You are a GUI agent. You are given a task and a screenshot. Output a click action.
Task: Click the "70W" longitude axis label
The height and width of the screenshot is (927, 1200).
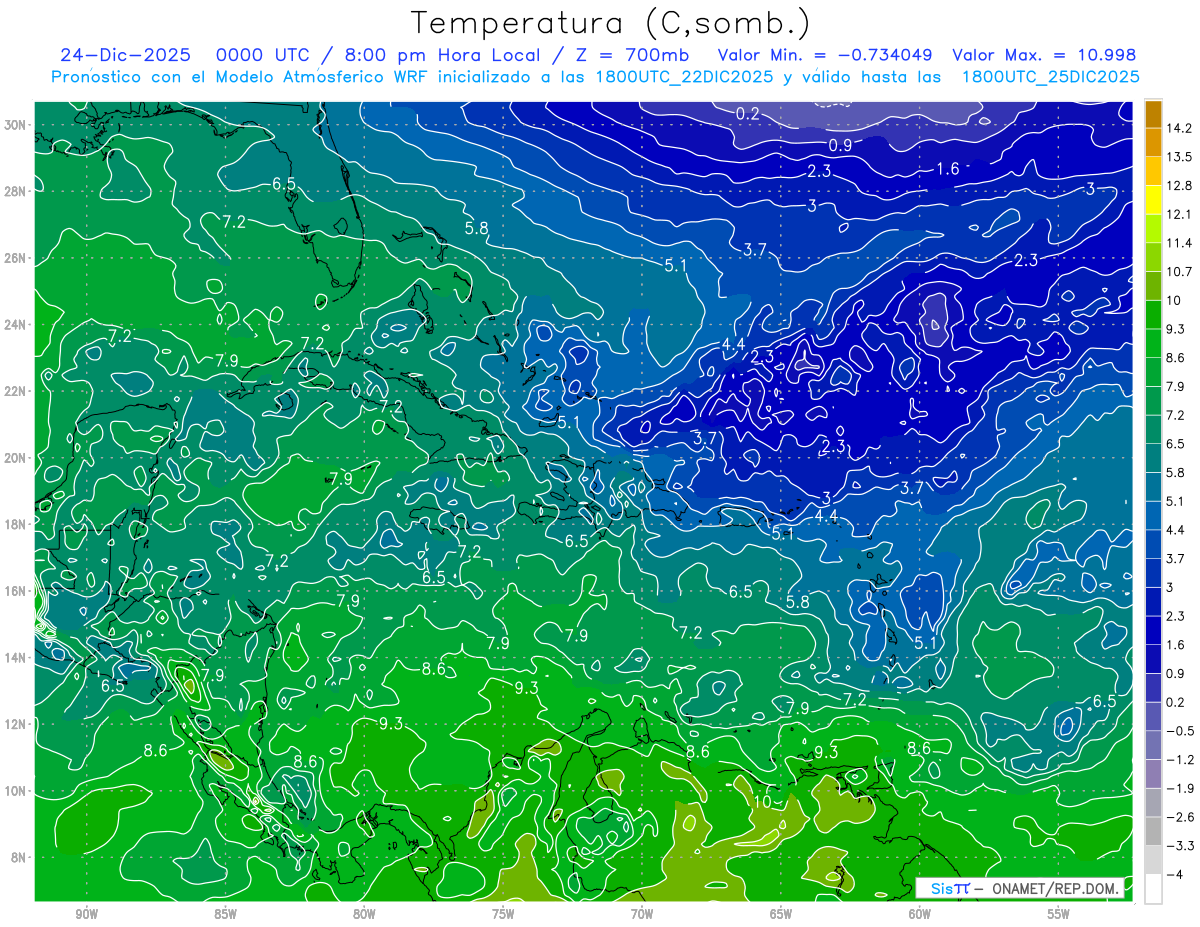[642, 913]
